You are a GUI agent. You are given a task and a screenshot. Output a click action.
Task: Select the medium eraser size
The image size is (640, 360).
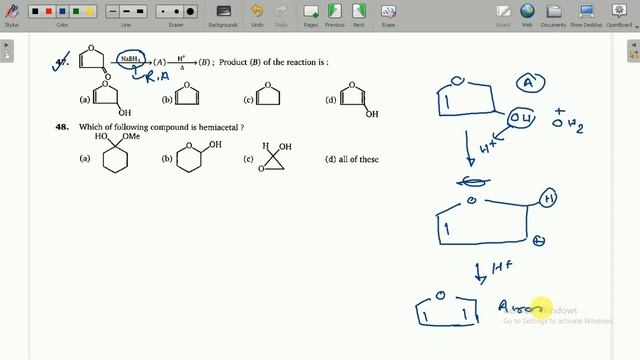click(x=176, y=11)
